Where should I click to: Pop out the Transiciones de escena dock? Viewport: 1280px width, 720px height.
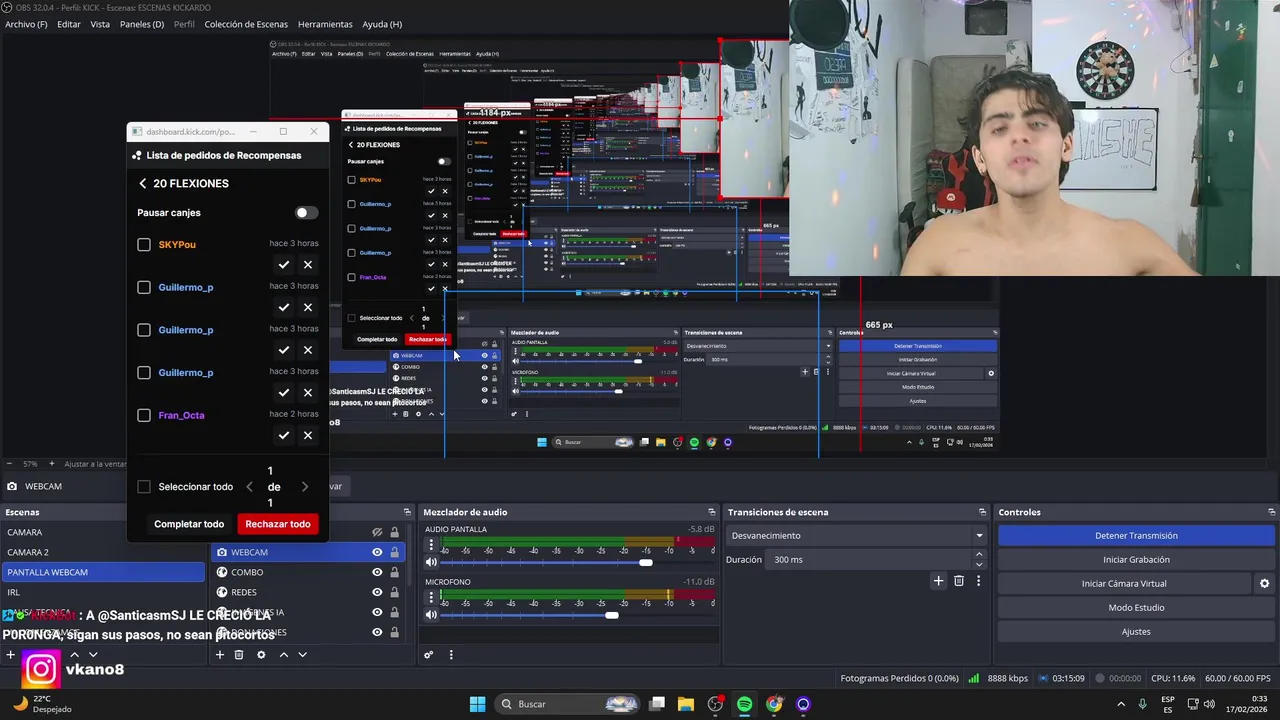983,512
